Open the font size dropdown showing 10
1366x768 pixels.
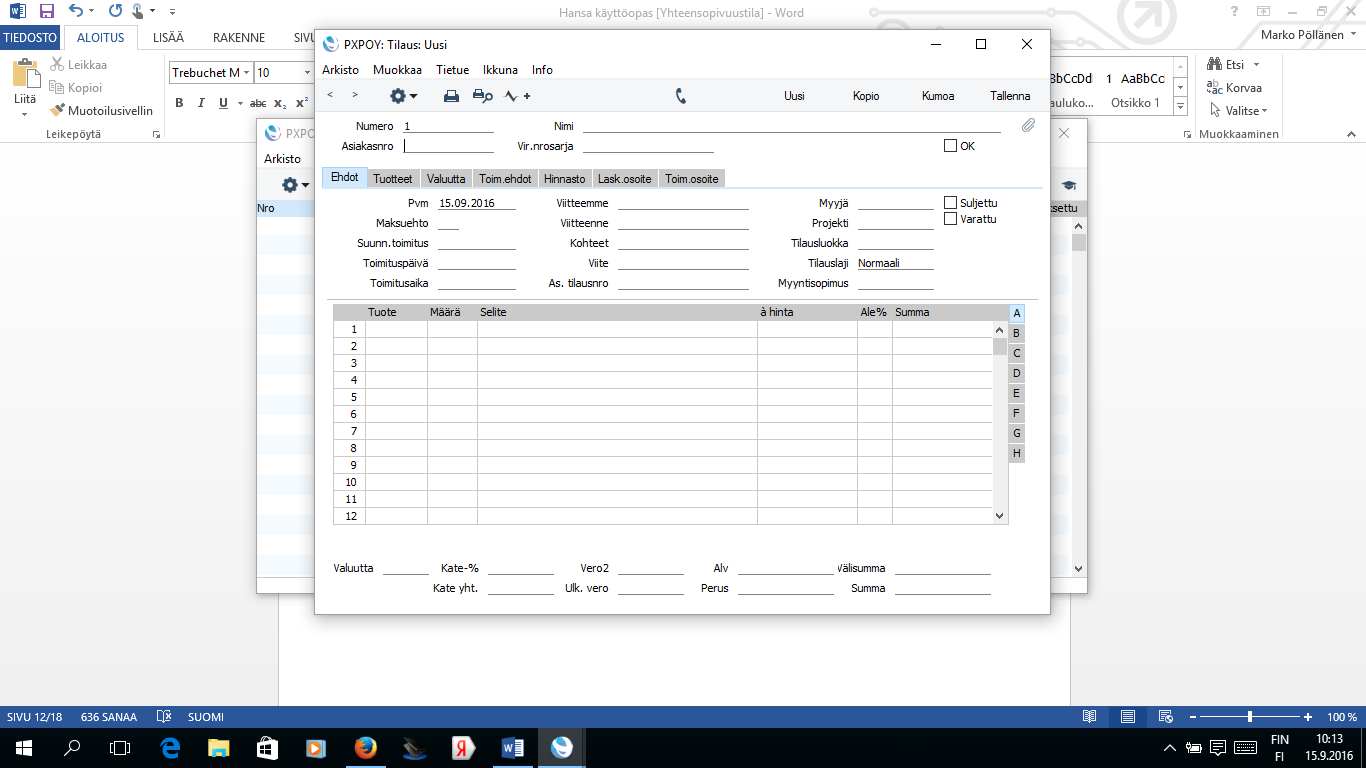pos(307,73)
